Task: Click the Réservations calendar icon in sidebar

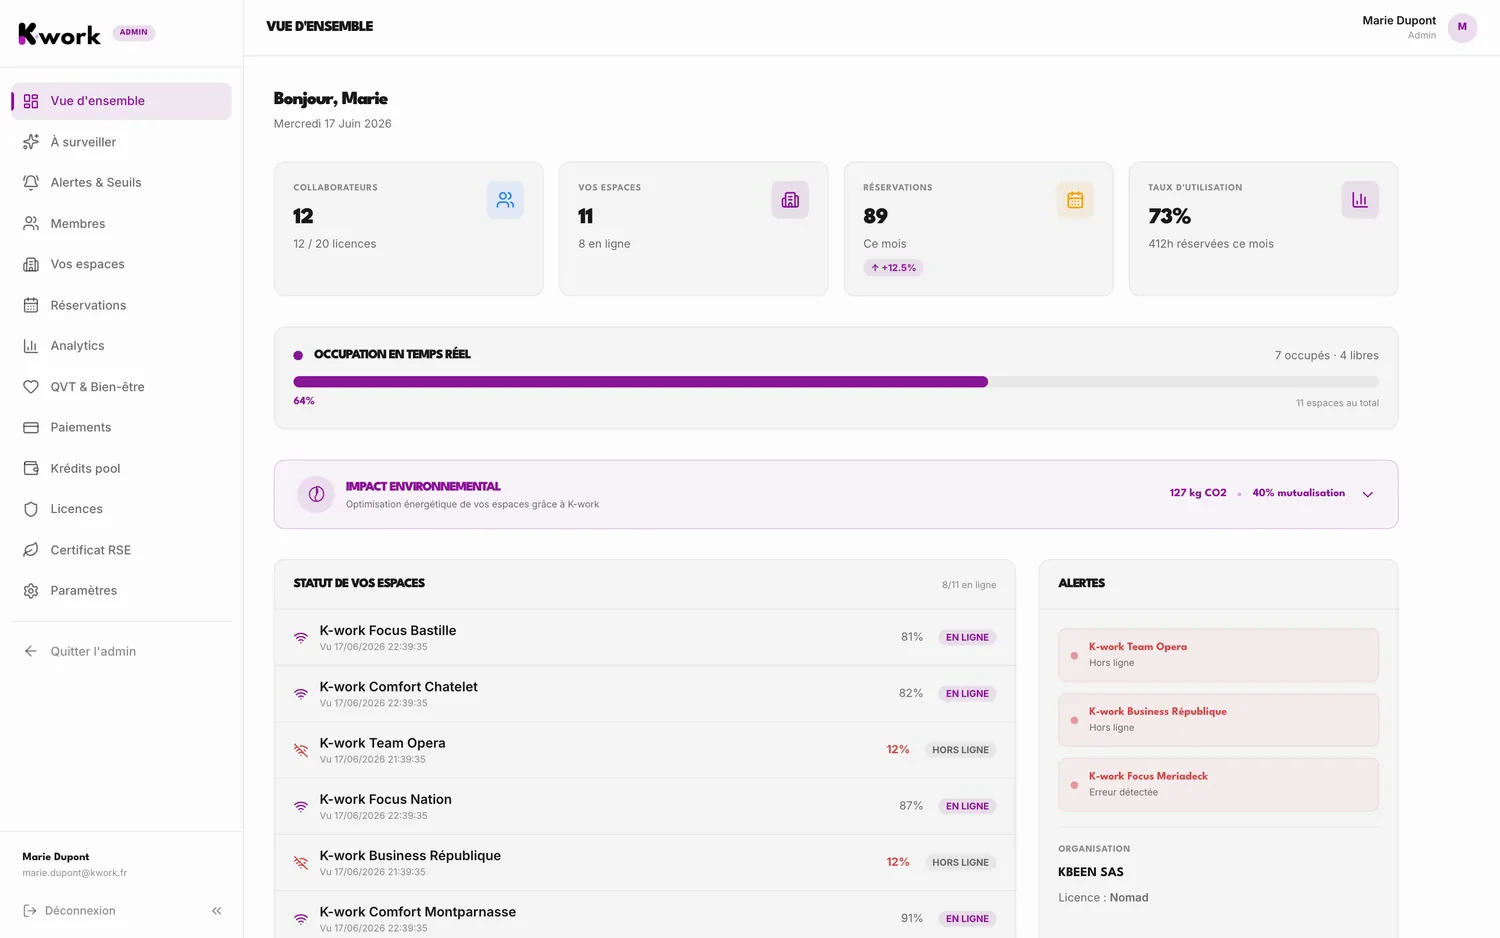Action: pos(31,305)
